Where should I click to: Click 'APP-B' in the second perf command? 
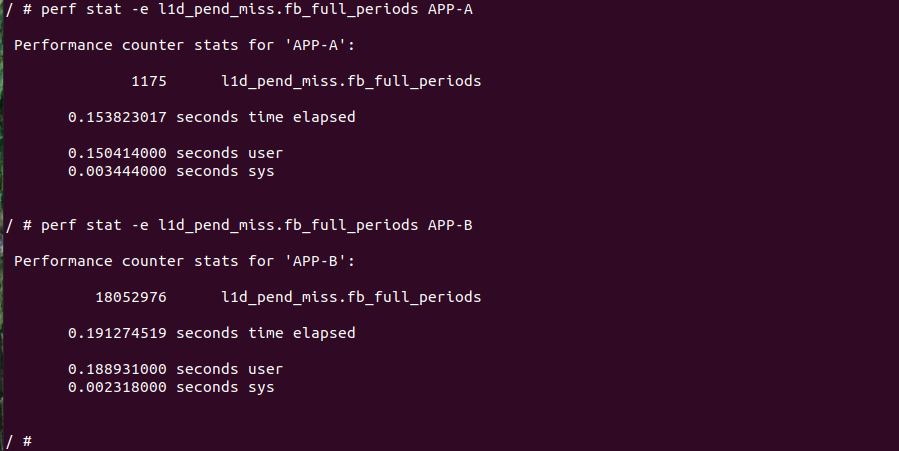(x=449, y=225)
